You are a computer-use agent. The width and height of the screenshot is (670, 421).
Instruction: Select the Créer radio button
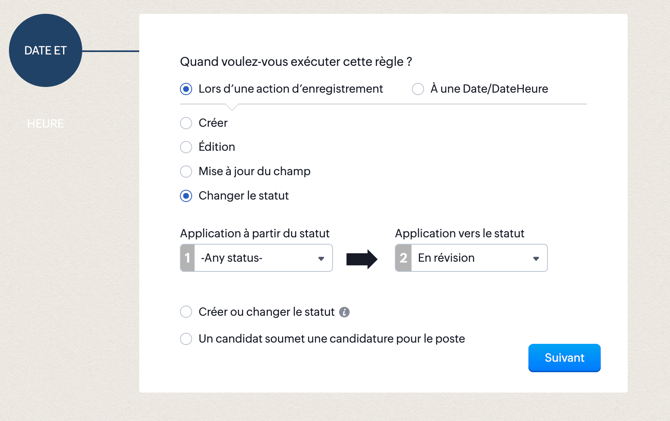tap(186, 123)
